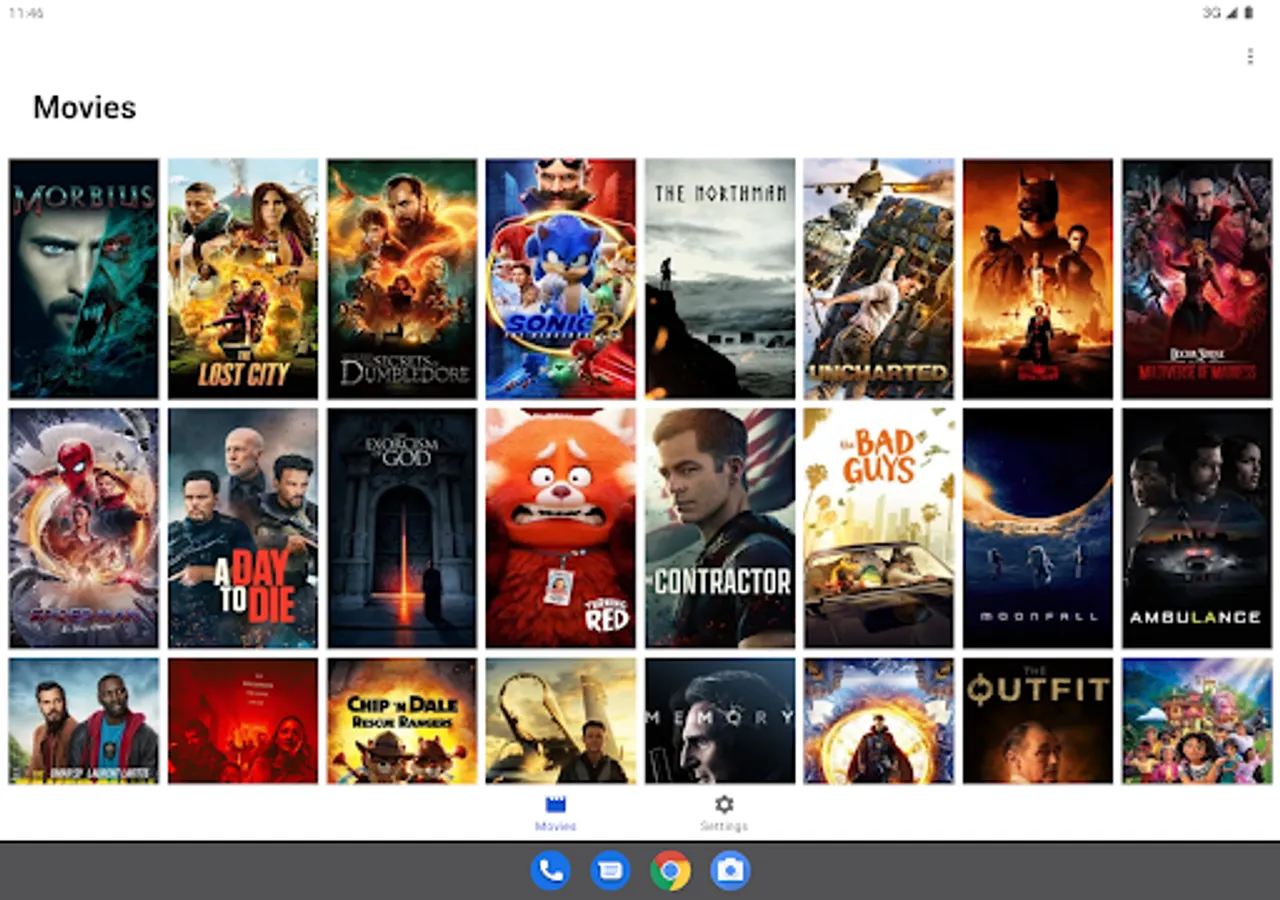Viewport: 1280px width, 900px height.
Task: Open the Morbius movie poster
Action: click(x=84, y=279)
